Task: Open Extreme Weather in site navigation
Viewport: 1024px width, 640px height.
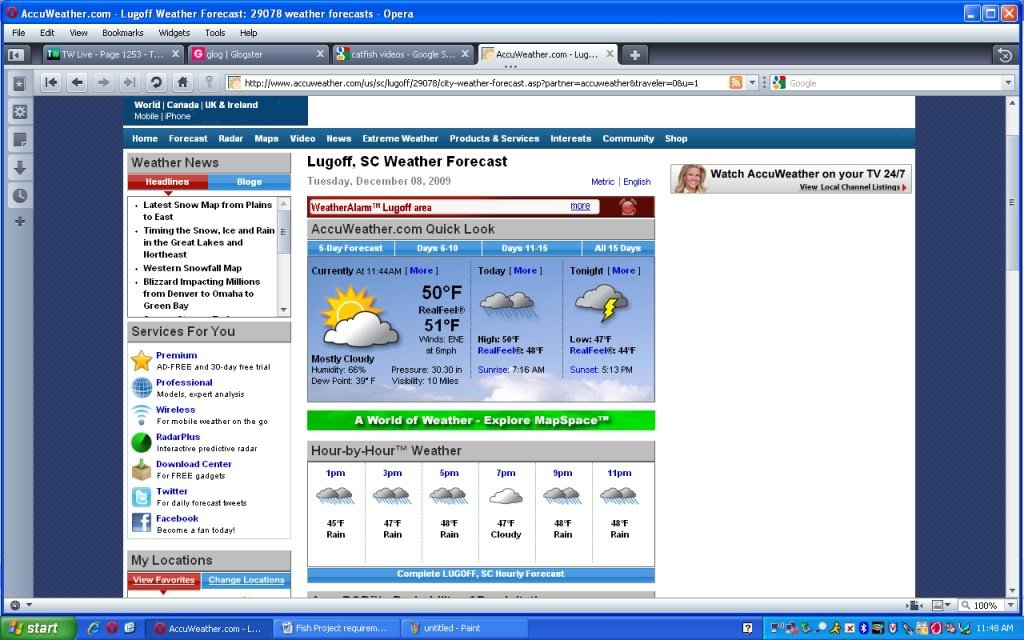Action: click(400, 138)
